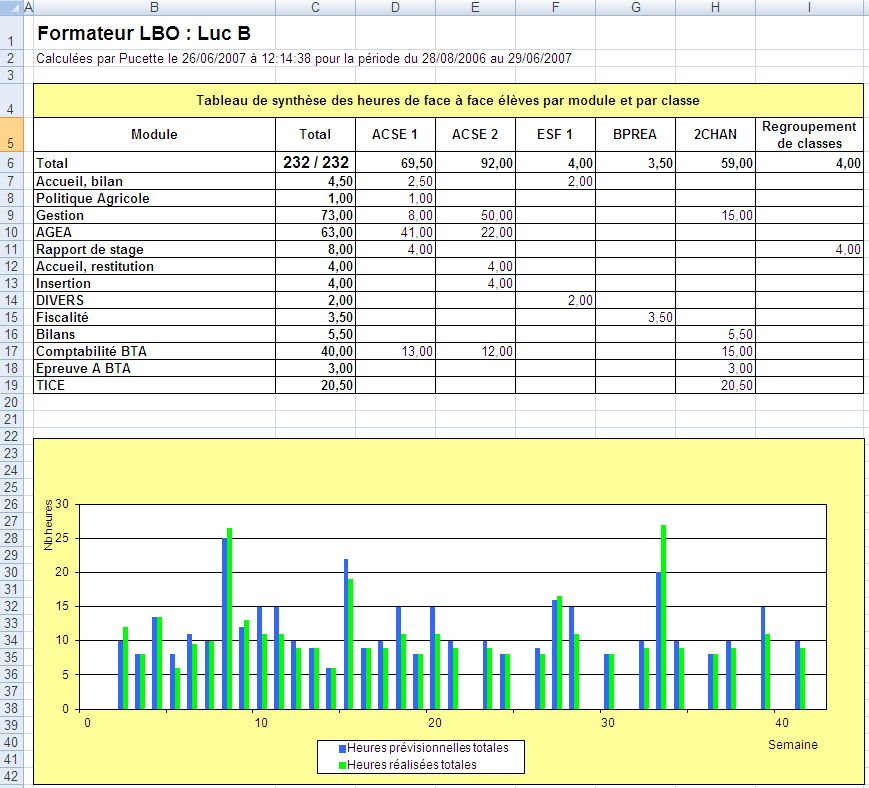
Task: Click "Heures réalisées totales" legend entry text
Action: tap(411, 765)
